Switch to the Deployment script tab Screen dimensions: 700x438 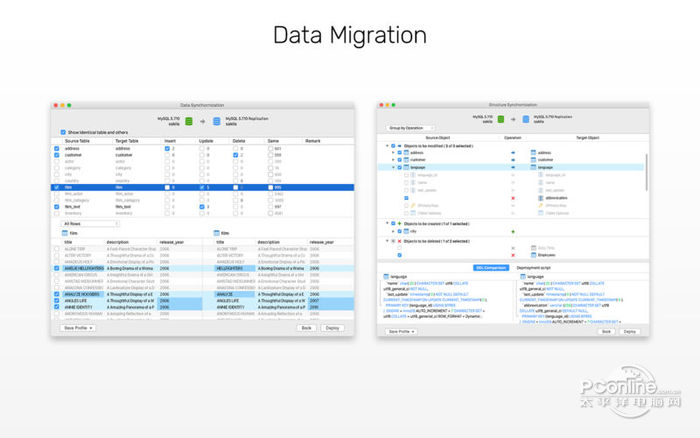533,268
